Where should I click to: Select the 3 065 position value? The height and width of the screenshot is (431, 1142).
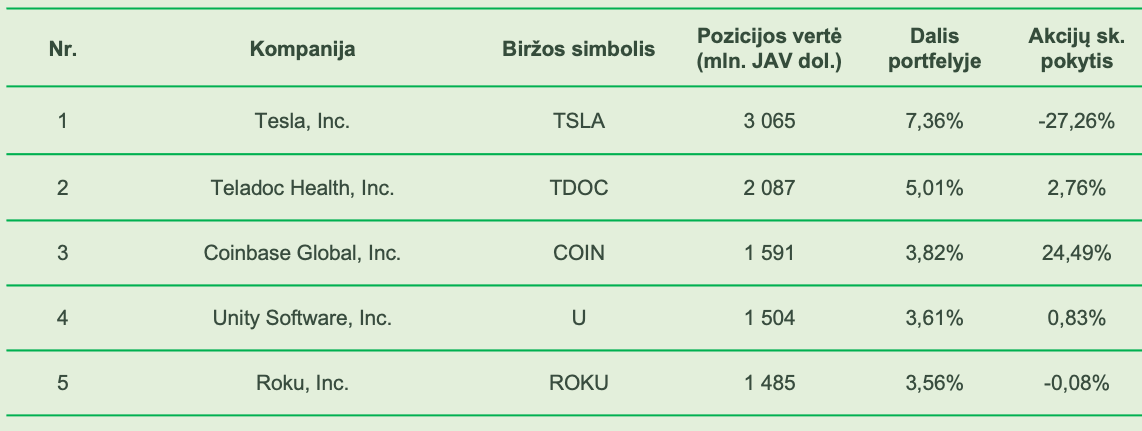[769, 121]
